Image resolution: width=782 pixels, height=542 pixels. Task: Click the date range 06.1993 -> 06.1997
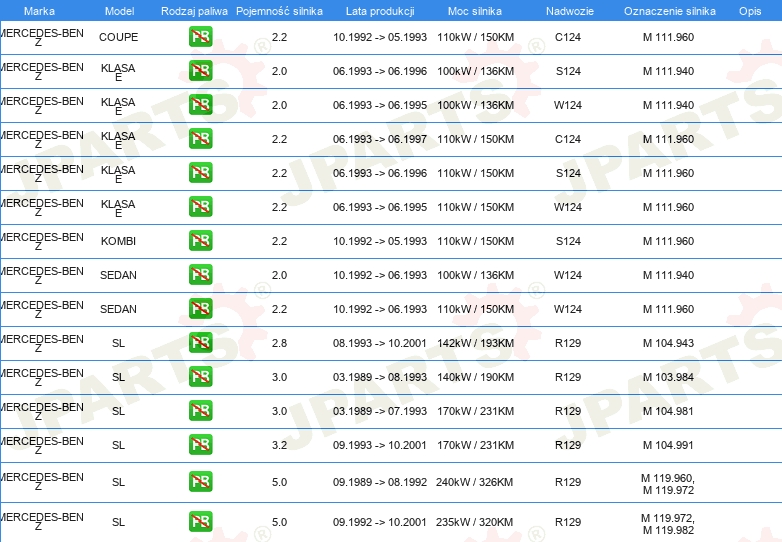pyautogui.click(x=380, y=139)
